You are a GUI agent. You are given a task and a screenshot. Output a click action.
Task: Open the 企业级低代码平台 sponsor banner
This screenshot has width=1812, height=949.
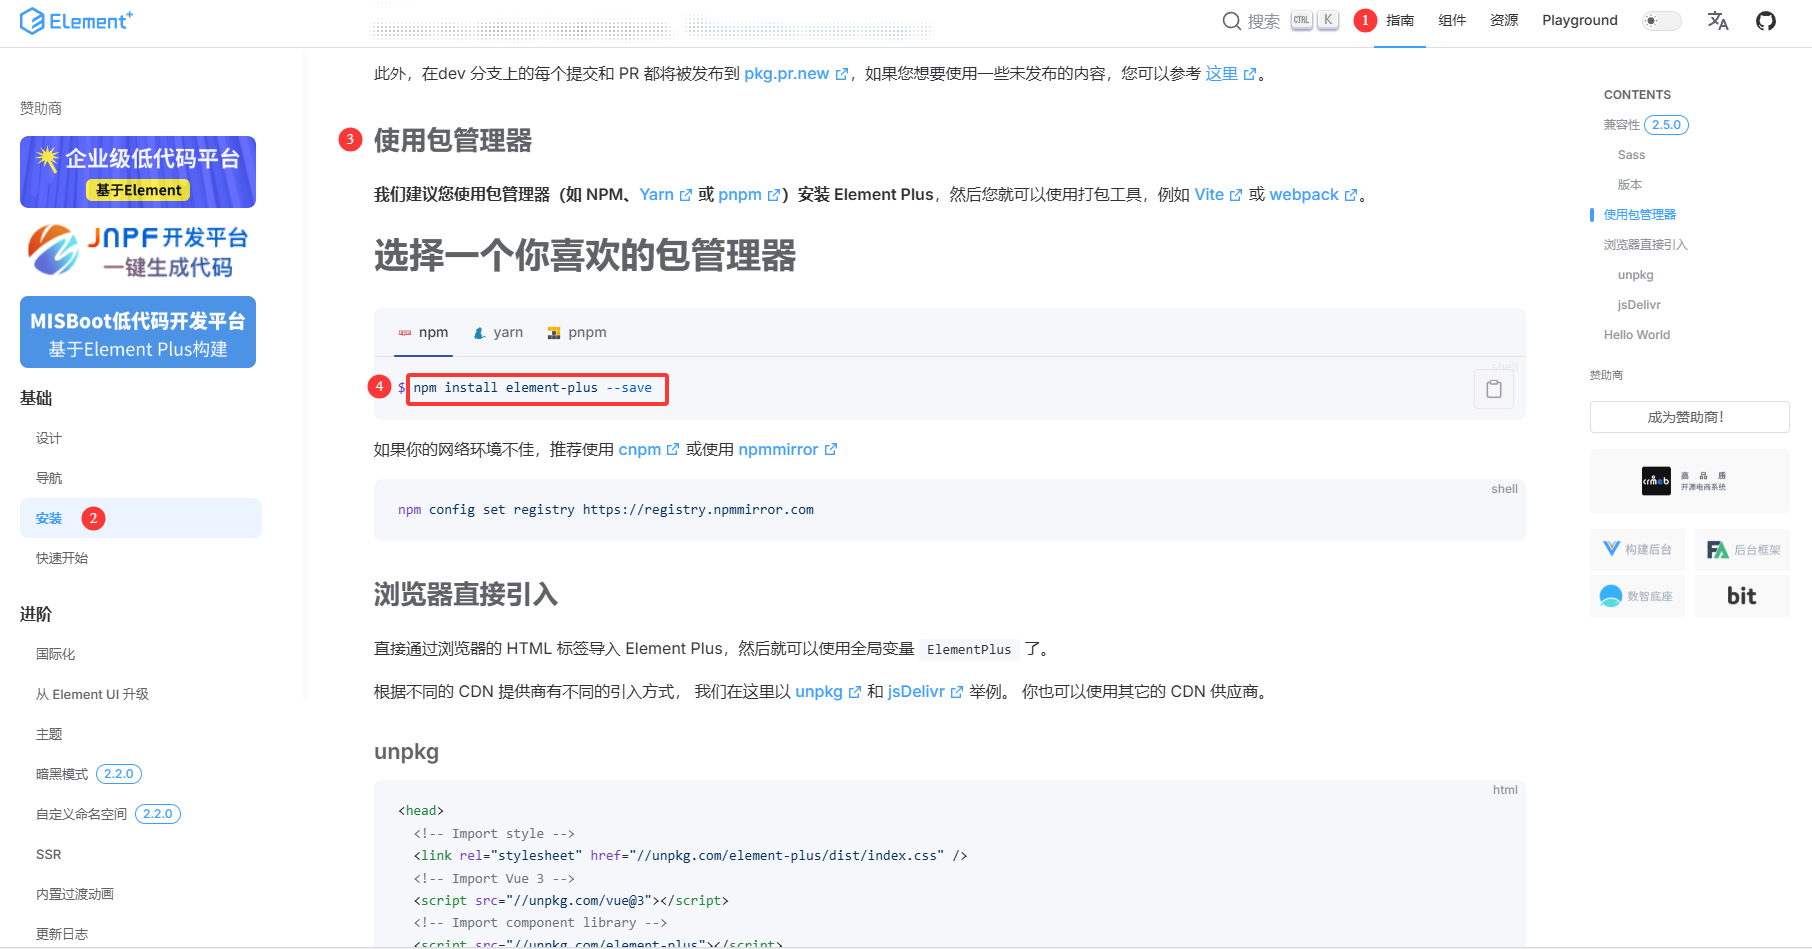point(138,172)
